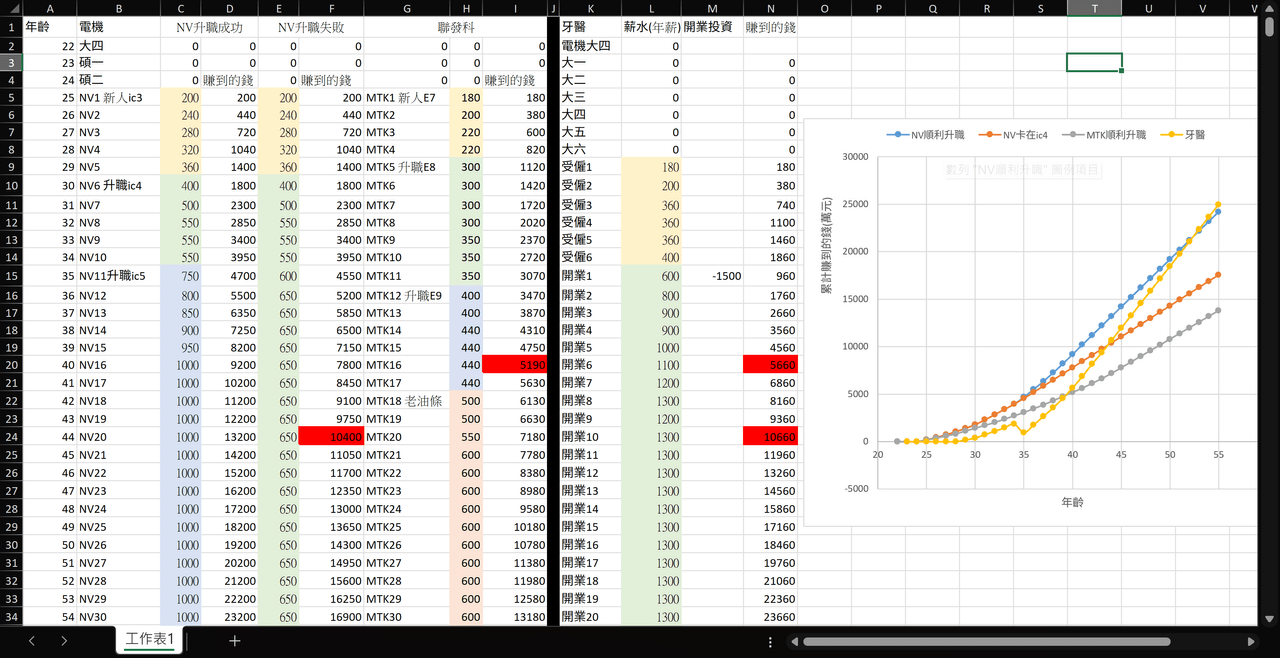Select the 聯發科 header cell

click(456, 27)
